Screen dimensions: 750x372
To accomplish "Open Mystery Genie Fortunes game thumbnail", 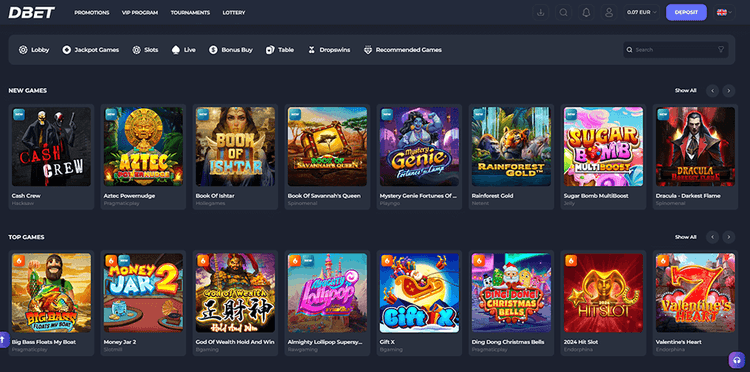I will coord(419,146).
